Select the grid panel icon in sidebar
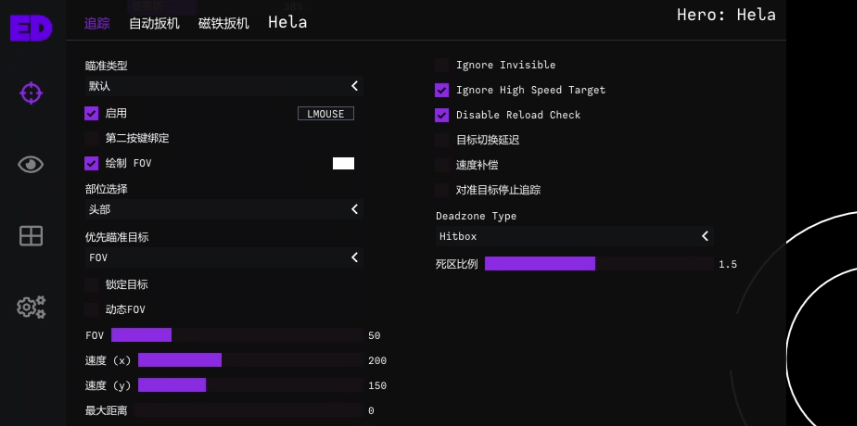Viewport: 857px width, 426px height. click(x=31, y=236)
